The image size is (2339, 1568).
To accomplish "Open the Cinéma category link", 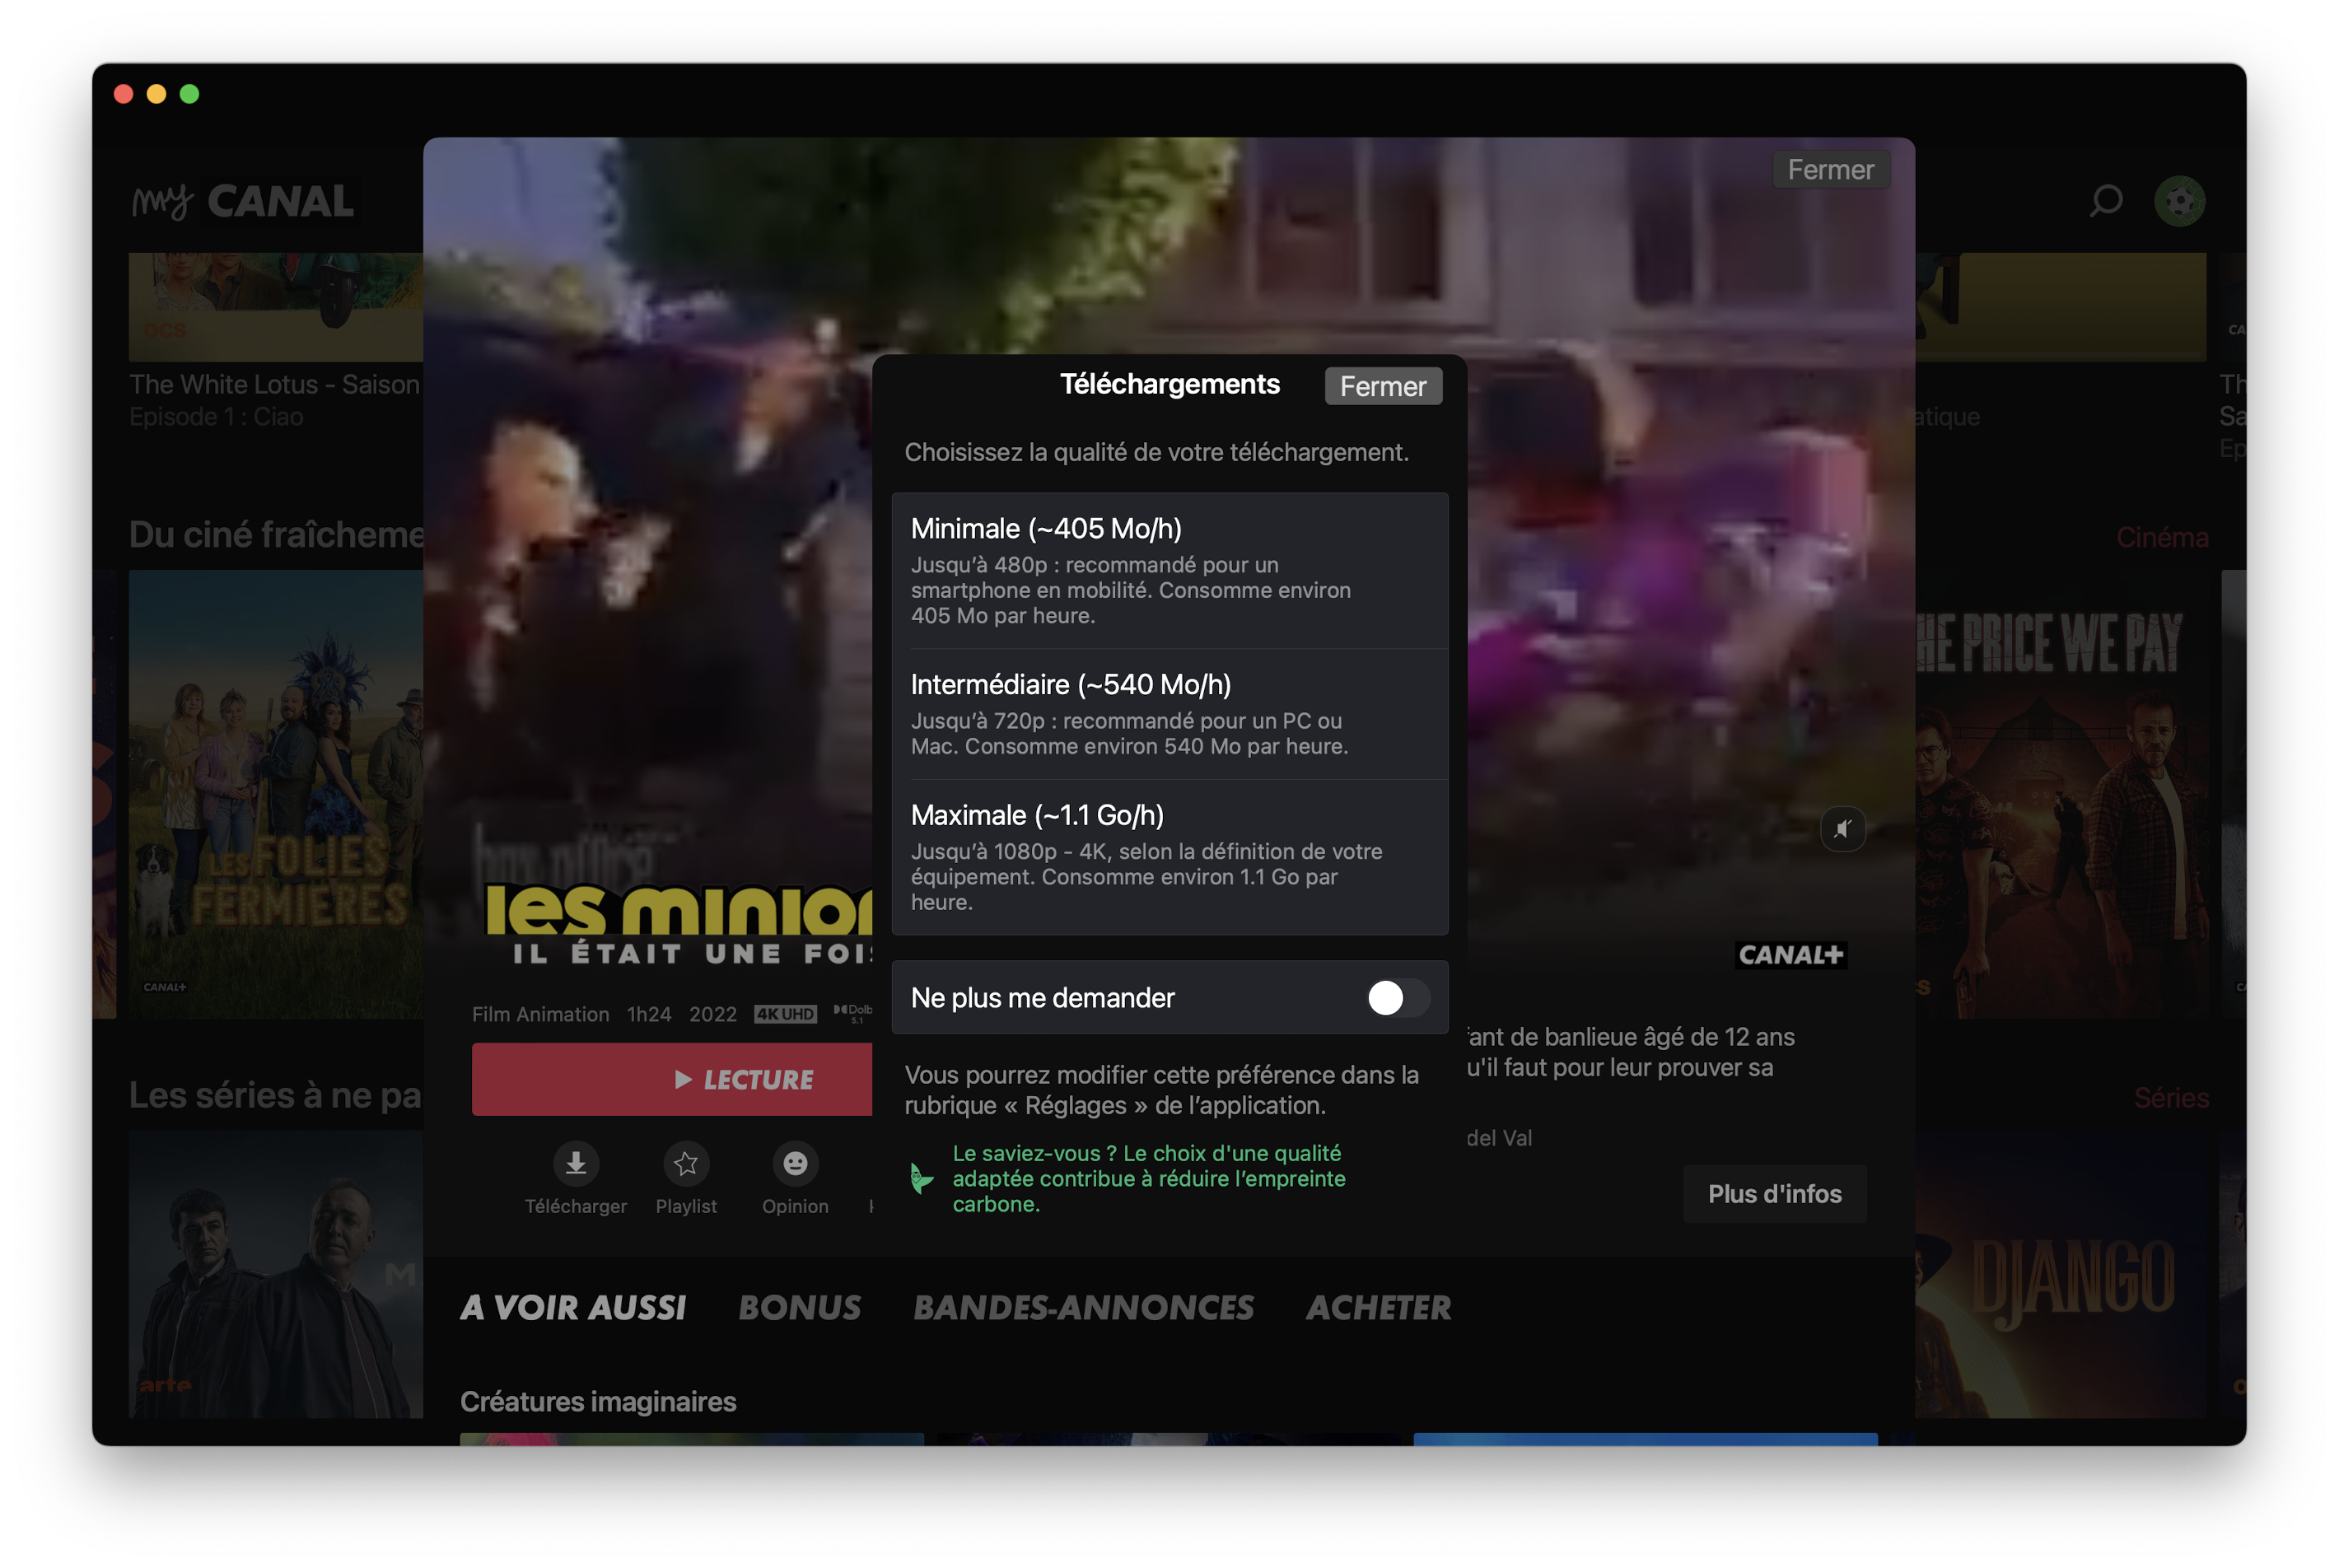I will 2162,538.
